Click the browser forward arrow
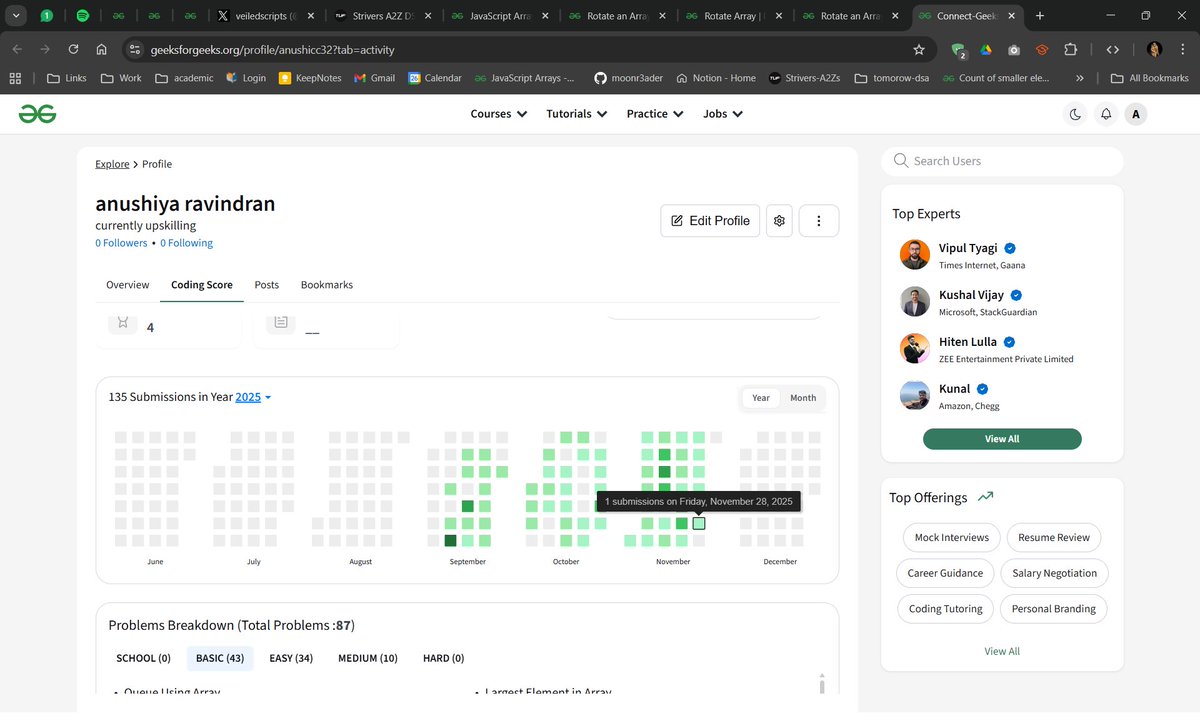 pyautogui.click(x=45, y=49)
